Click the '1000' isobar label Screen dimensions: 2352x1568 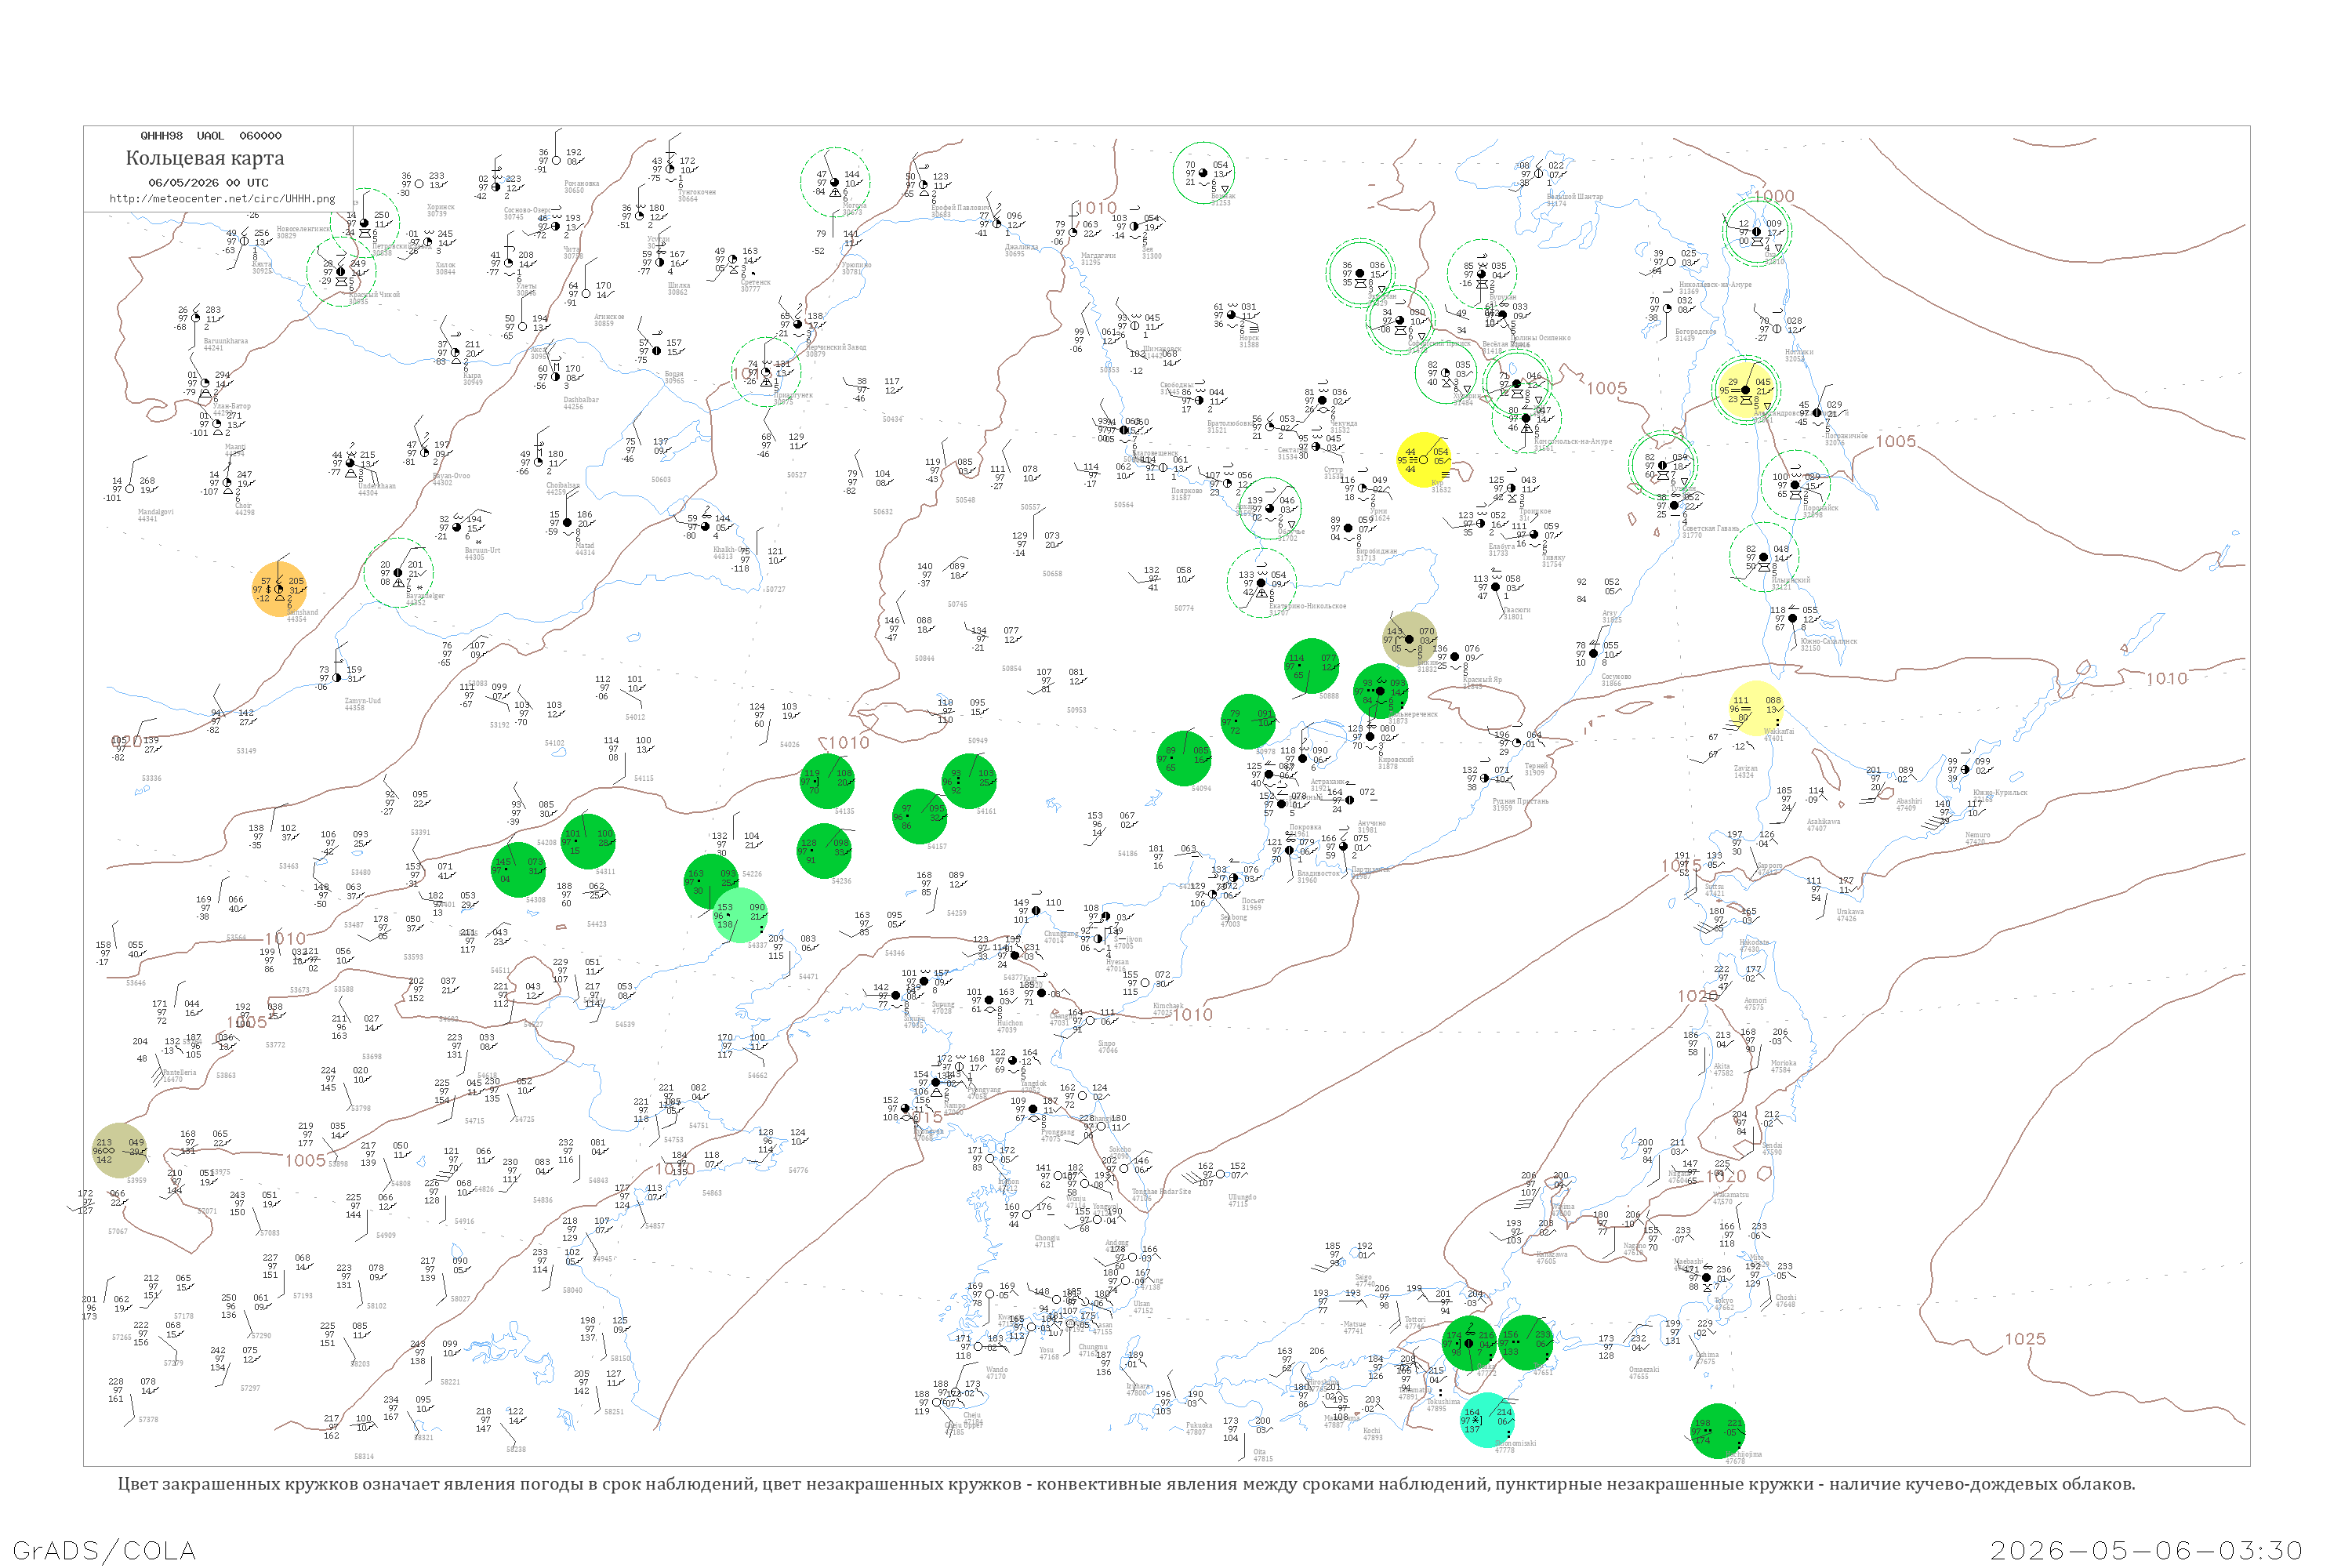[1773, 197]
